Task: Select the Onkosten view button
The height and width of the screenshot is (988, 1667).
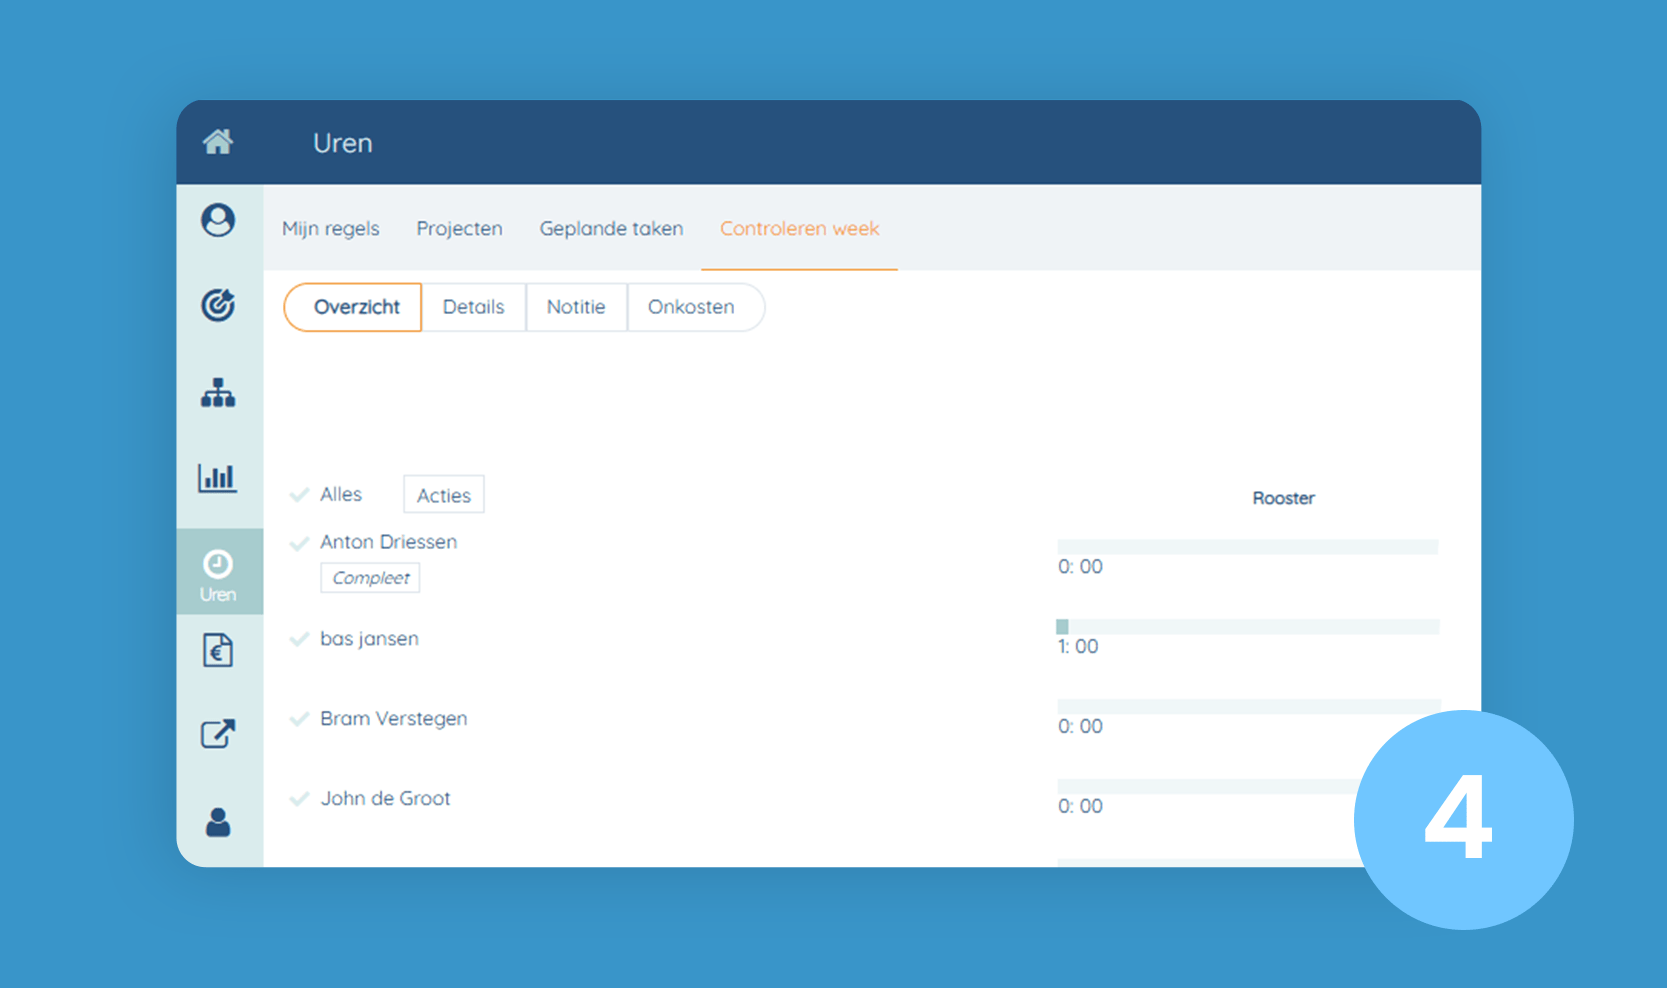Action: 691,307
